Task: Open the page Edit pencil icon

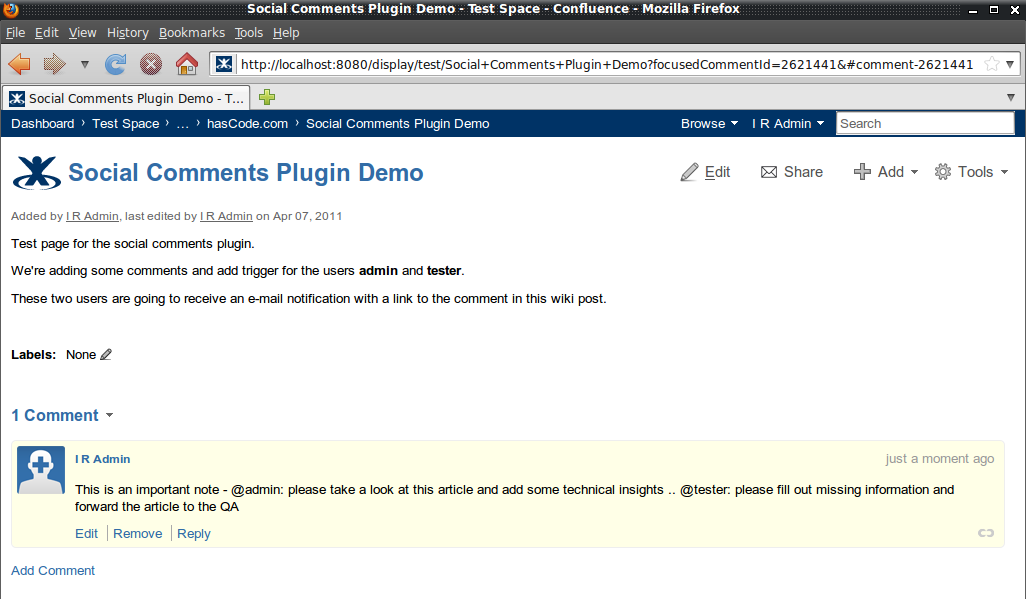Action: coord(689,171)
